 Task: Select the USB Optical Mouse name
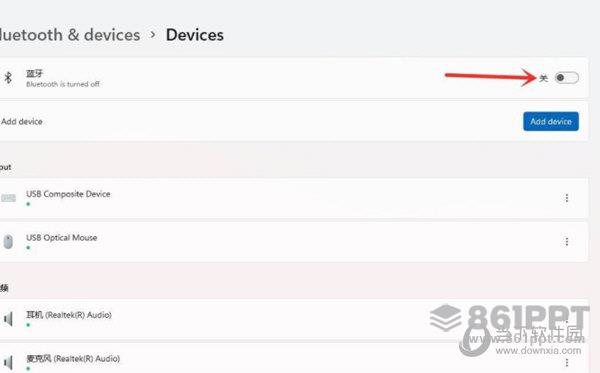(x=62, y=238)
